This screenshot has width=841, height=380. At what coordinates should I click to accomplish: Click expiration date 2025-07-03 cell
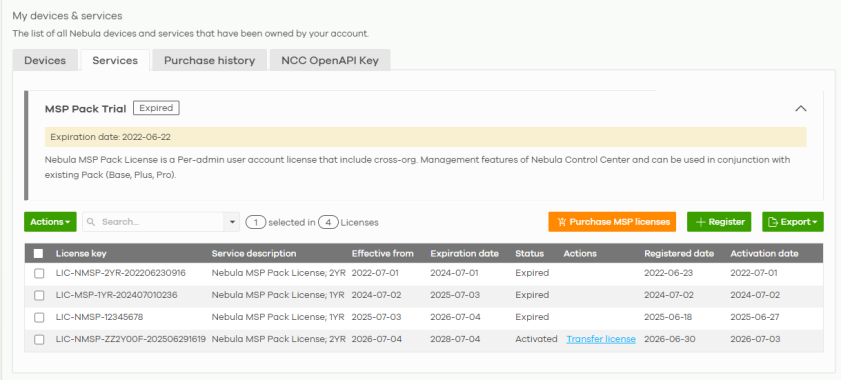455,295
